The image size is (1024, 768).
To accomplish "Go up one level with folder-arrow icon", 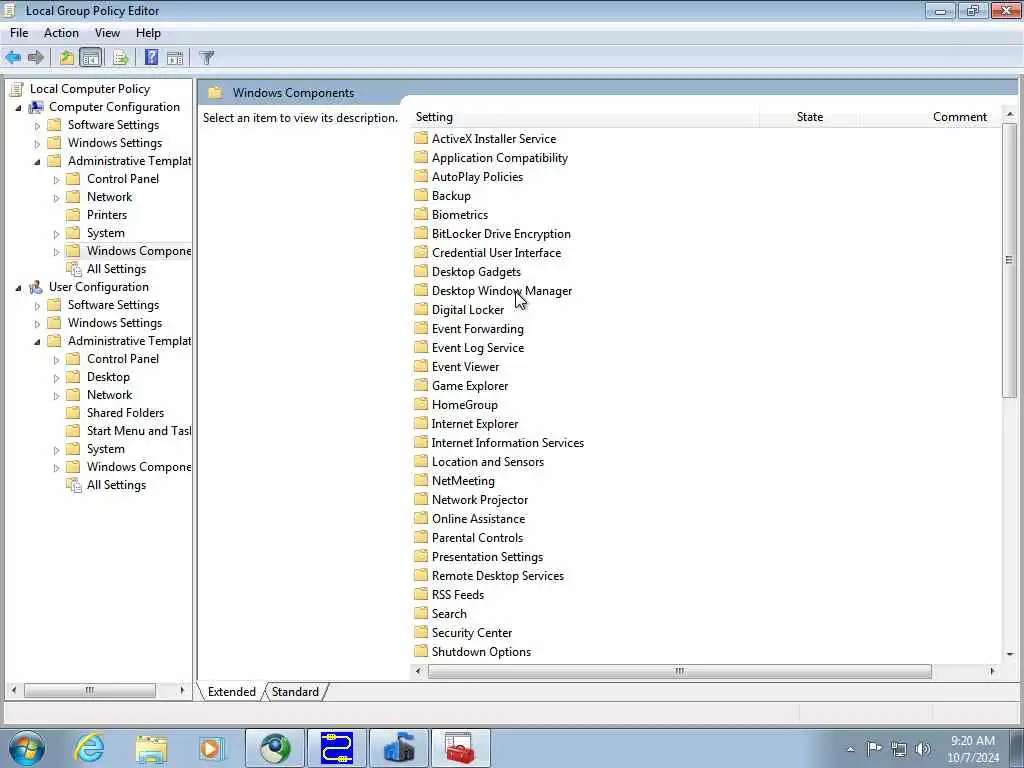I will pos(67,57).
